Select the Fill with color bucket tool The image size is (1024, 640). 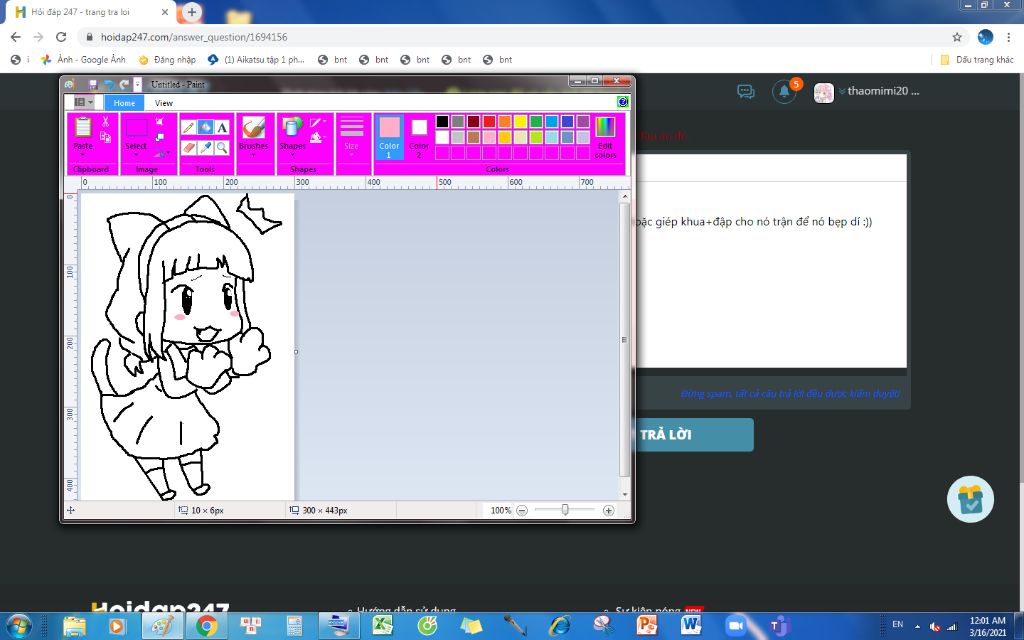pyautogui.click(x=205, y=127)
